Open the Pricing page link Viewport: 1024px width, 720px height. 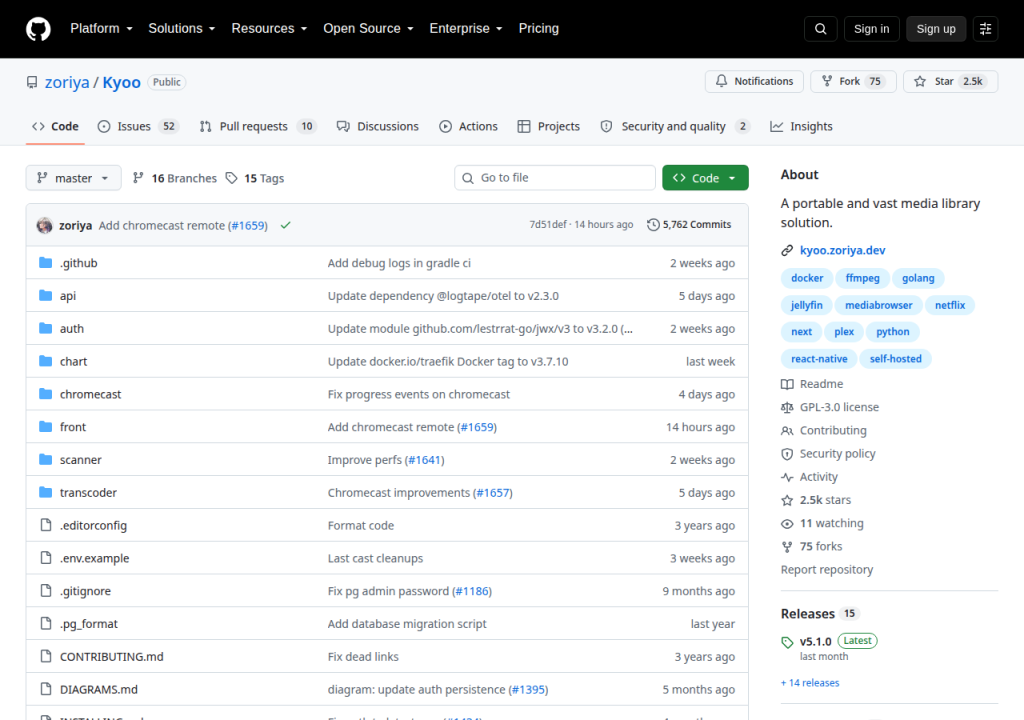pos(539,29)
